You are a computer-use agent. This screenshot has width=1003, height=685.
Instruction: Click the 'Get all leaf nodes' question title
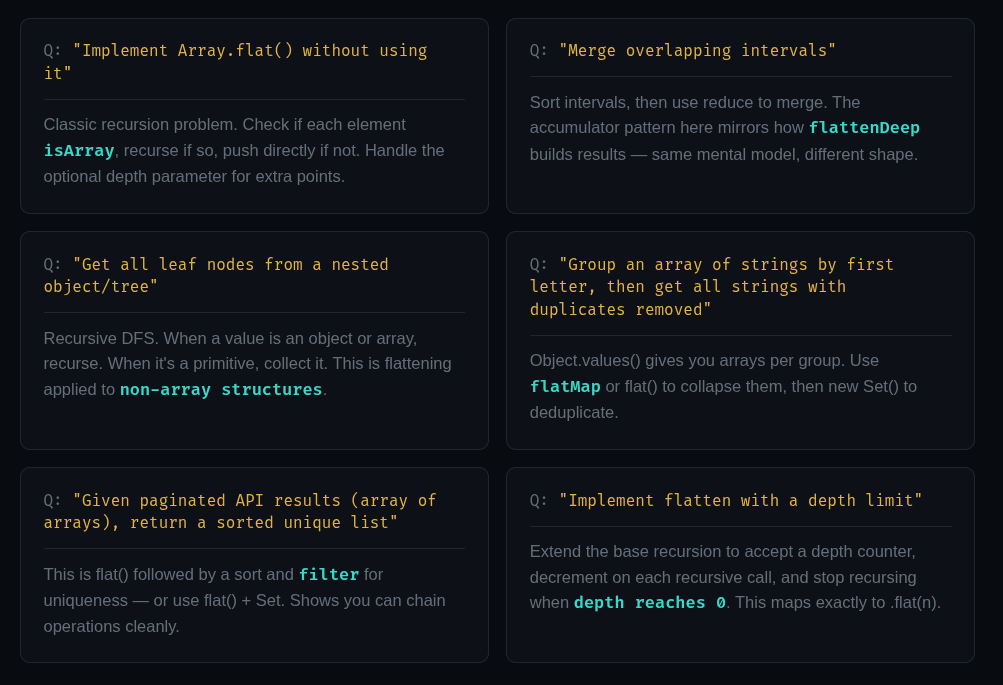216,275
